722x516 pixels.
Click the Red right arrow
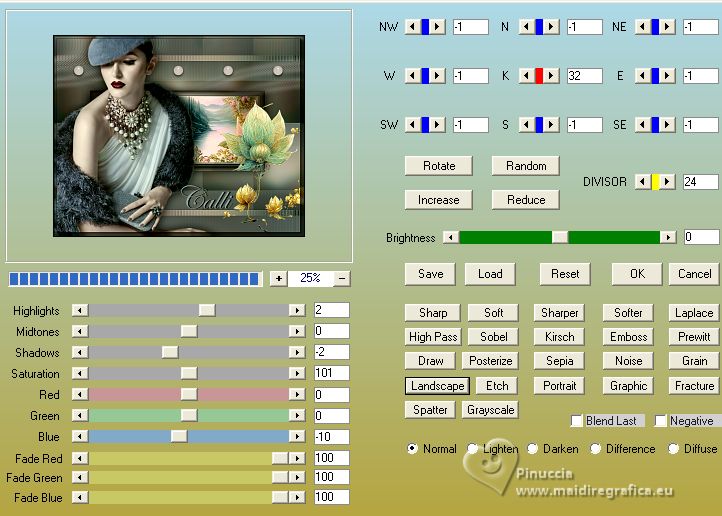297,394
